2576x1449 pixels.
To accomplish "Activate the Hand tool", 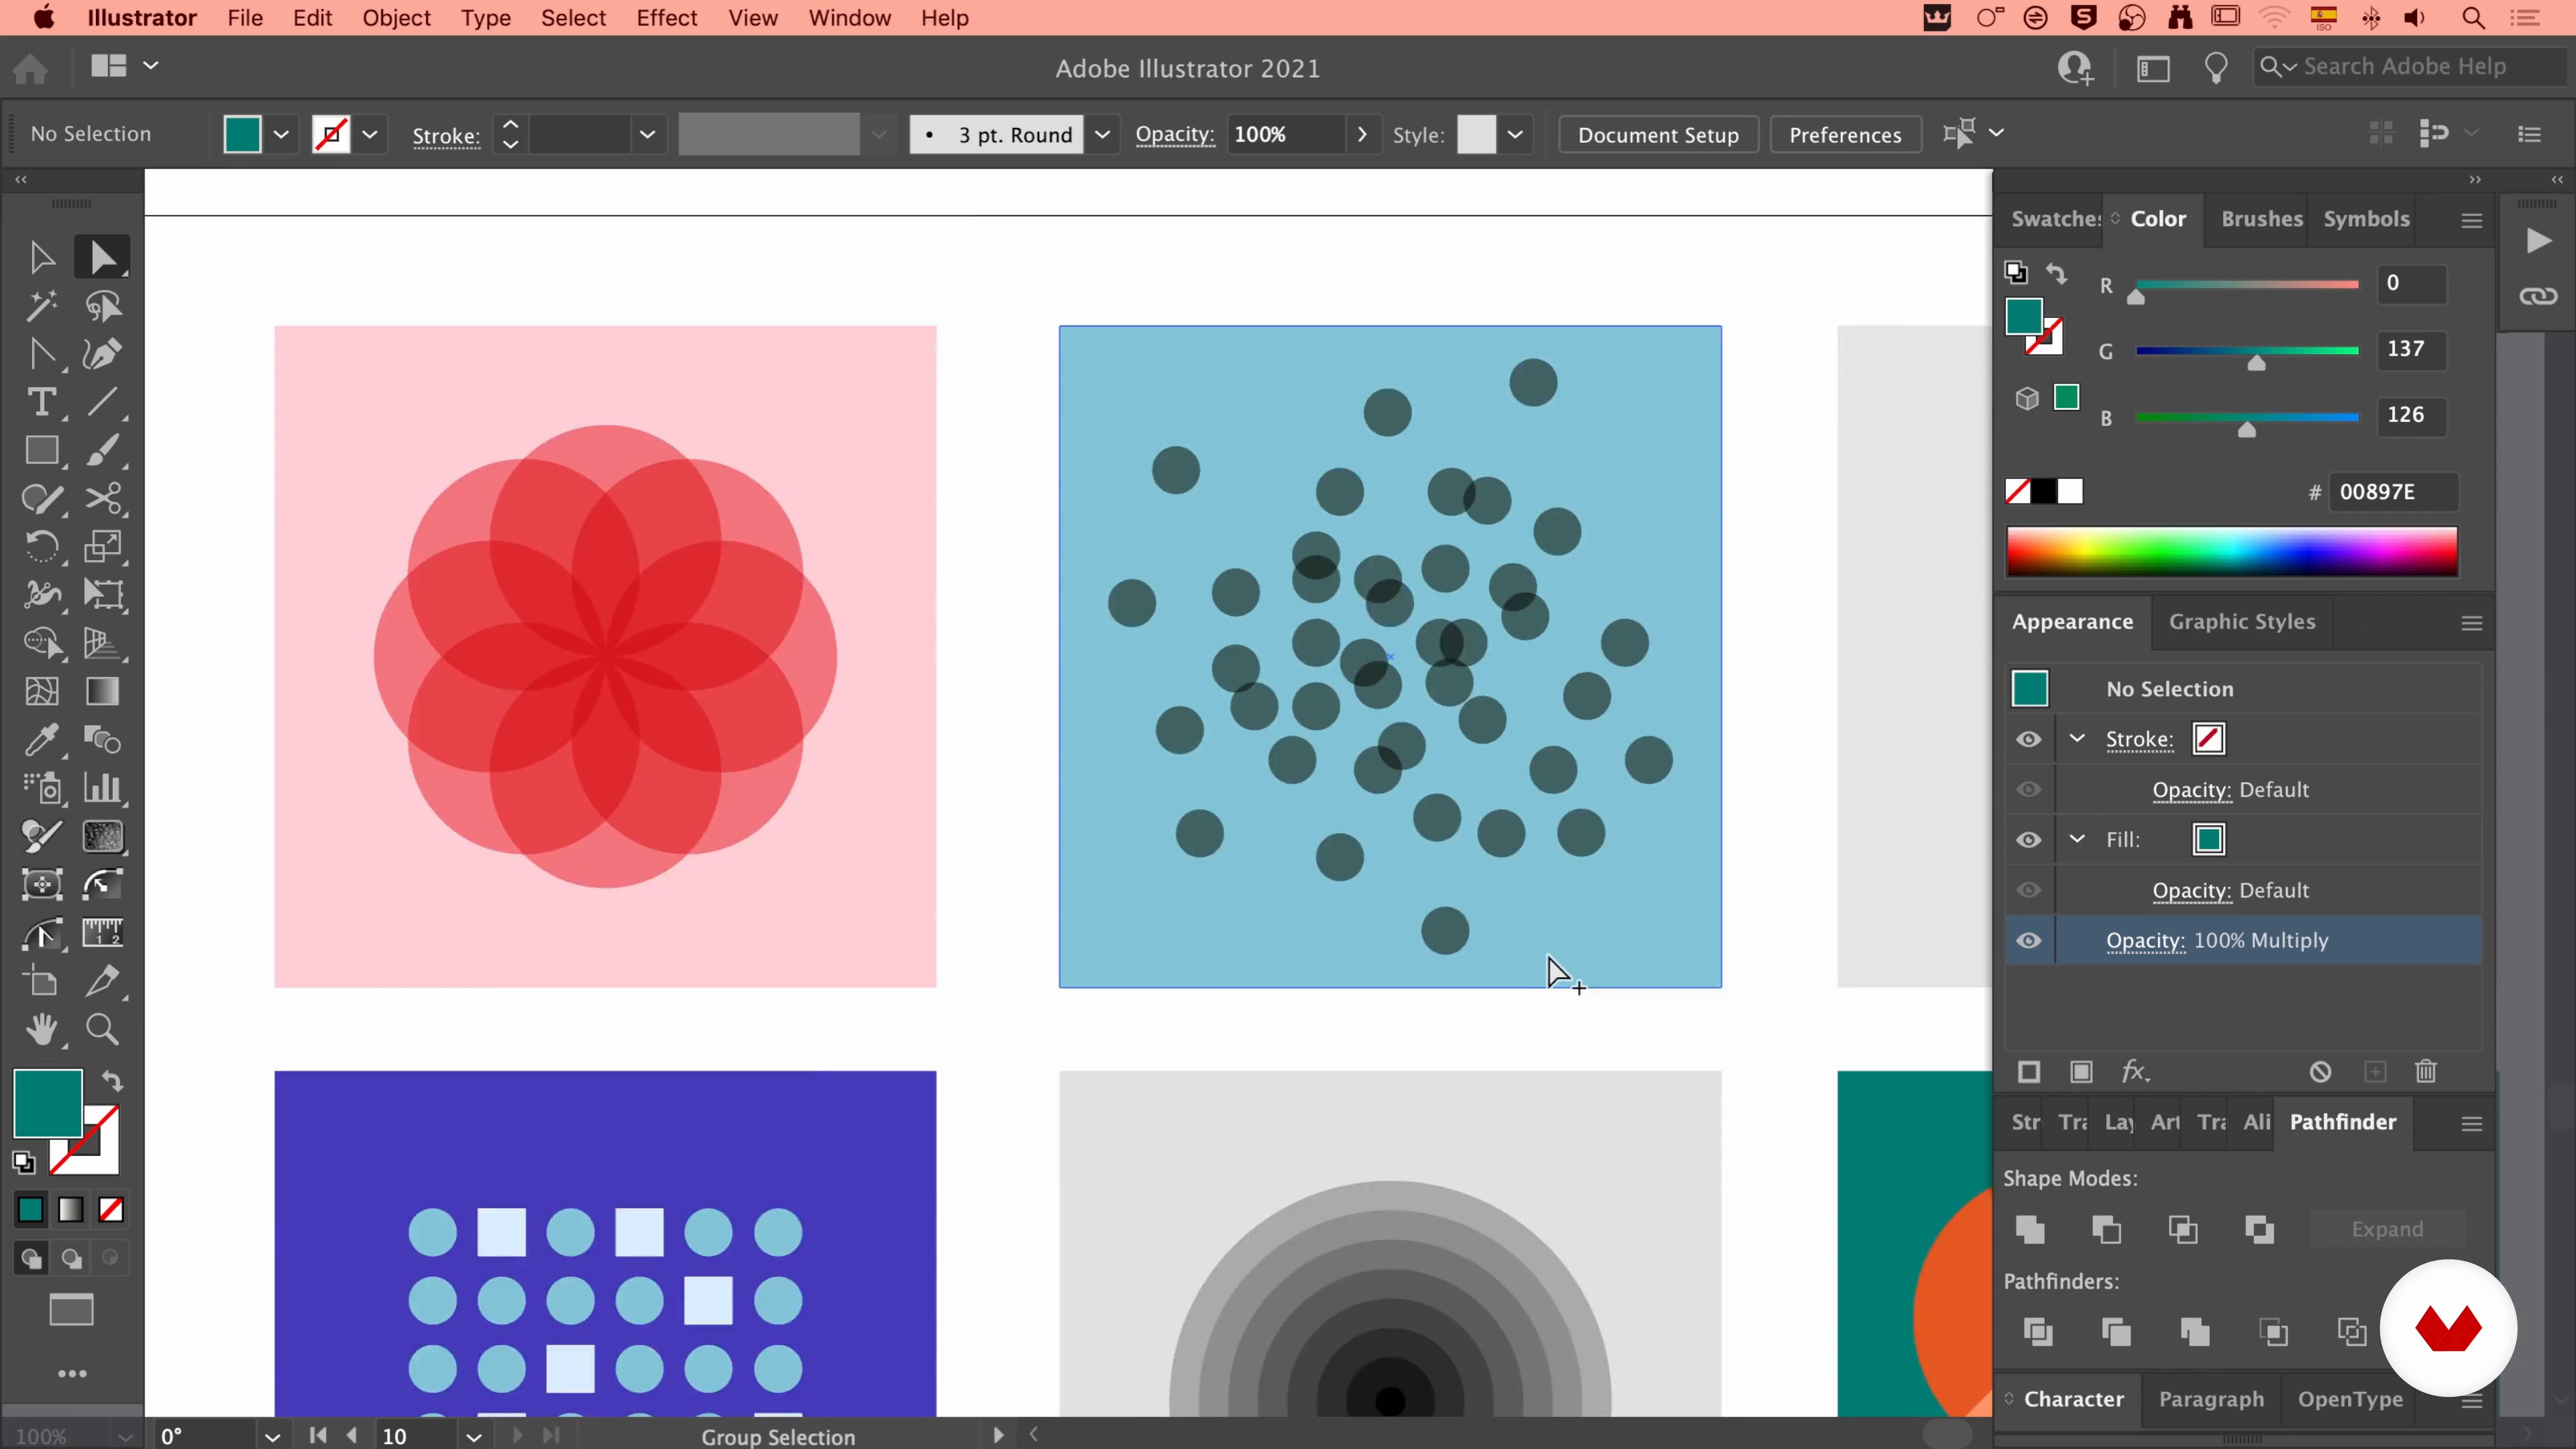I will click(41, 1029).
